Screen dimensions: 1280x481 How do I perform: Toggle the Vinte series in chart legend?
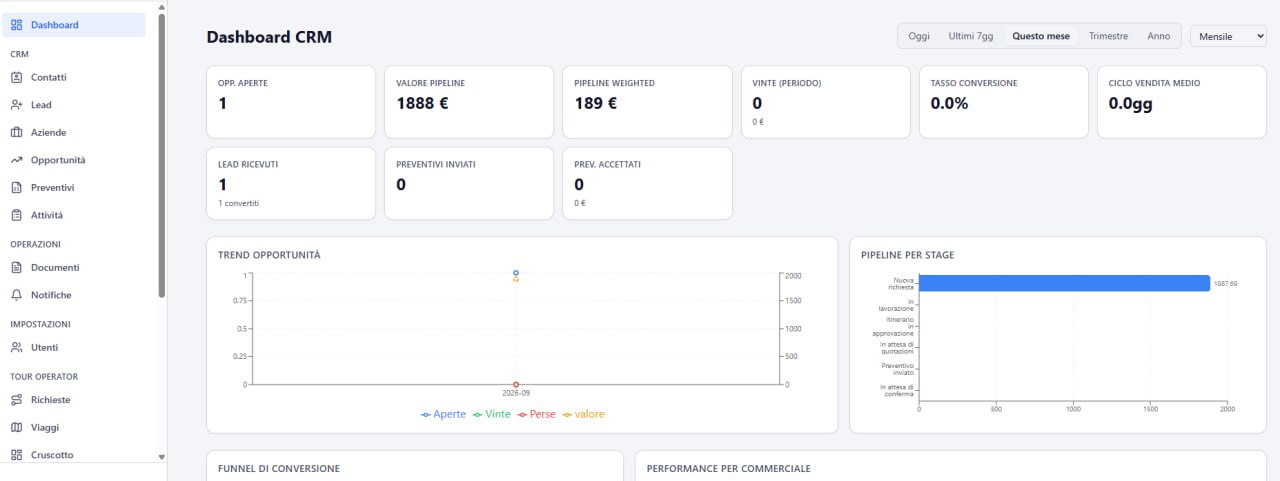[x=492, y=414]
